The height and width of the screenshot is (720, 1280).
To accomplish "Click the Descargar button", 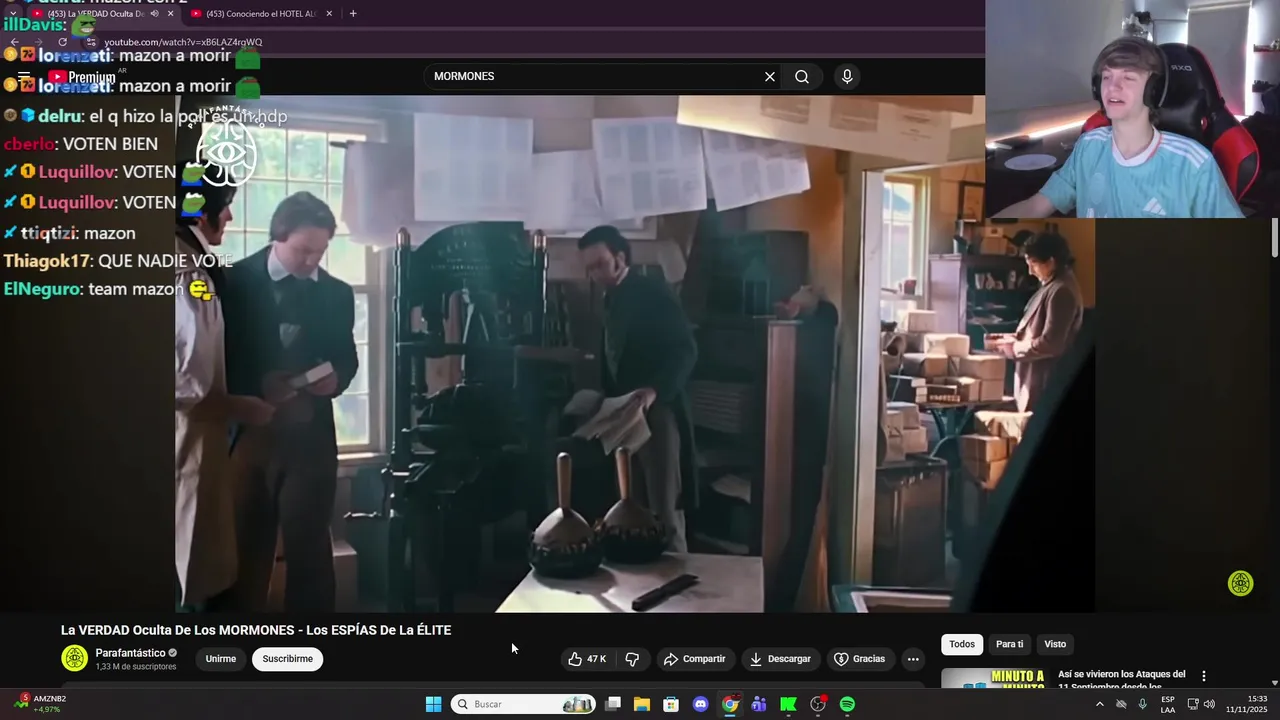I will (x=780, y=659).
